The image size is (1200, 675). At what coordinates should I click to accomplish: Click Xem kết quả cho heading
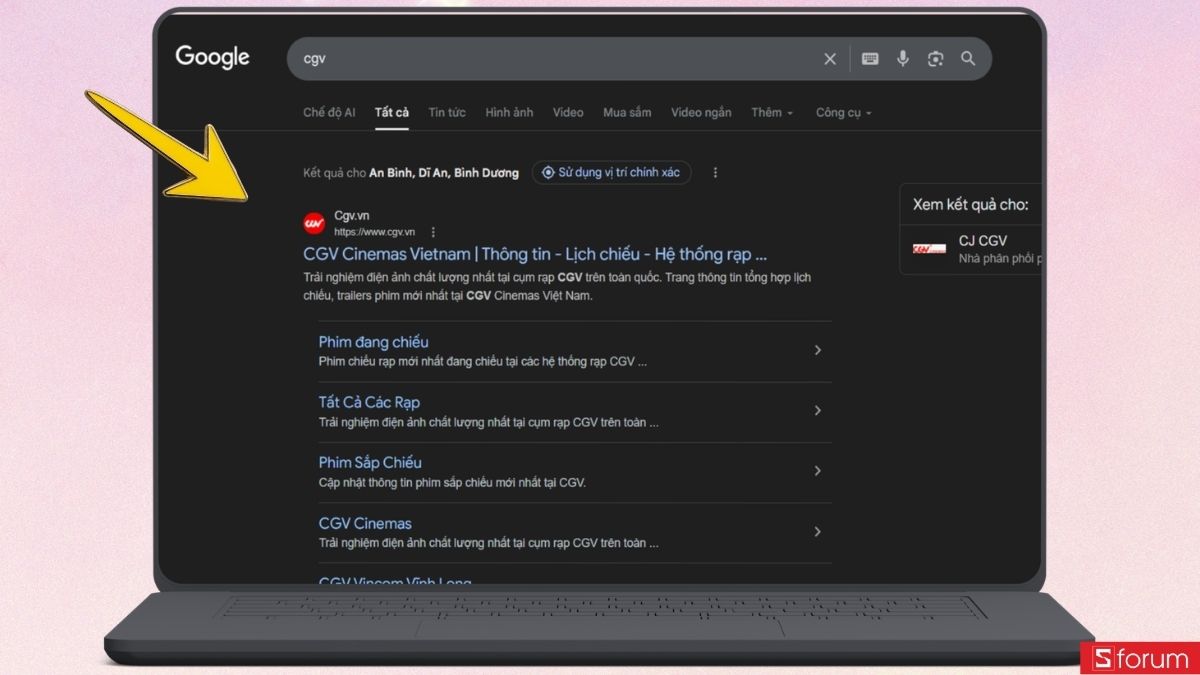pyautogui.click(x=970, y=205)
